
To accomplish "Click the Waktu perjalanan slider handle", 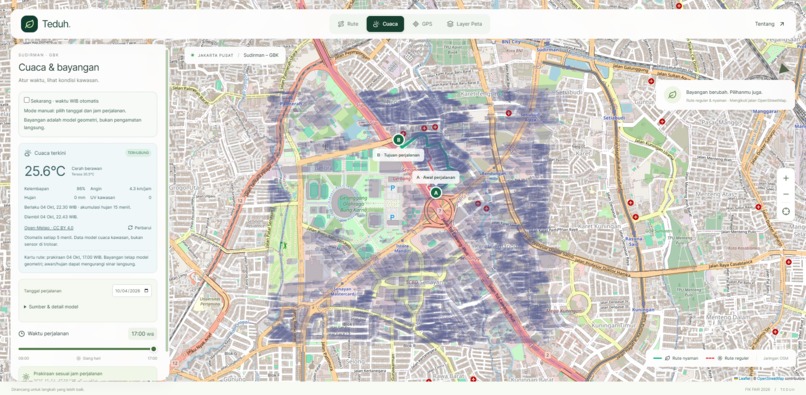I will click(x=153, y=349).
